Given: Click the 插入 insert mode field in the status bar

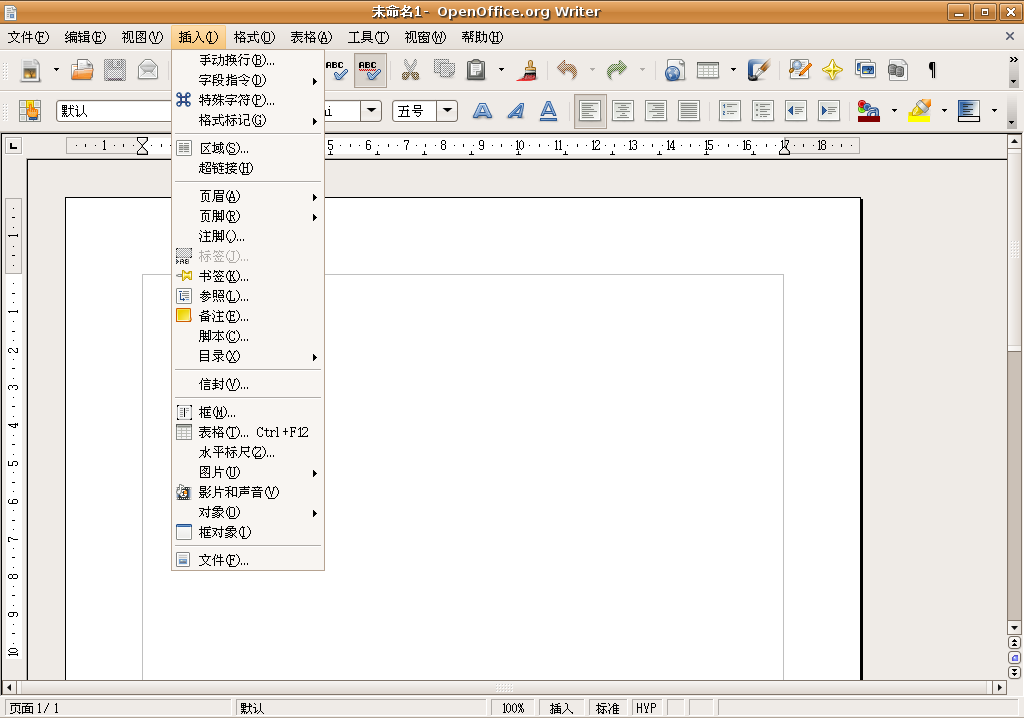Looking at the screenshot, I should point(562,708).
